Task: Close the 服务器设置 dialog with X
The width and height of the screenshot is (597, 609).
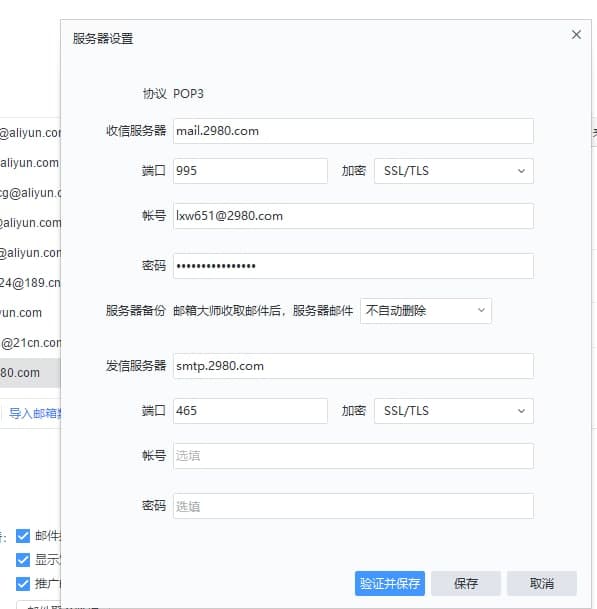Action: click(576, 35)
